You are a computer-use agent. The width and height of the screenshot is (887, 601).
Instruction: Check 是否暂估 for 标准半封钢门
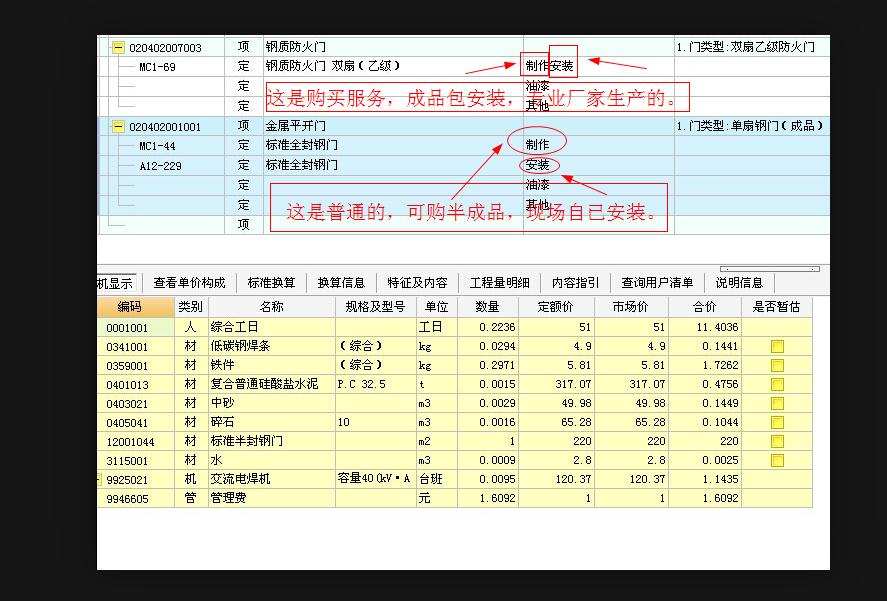777,441
